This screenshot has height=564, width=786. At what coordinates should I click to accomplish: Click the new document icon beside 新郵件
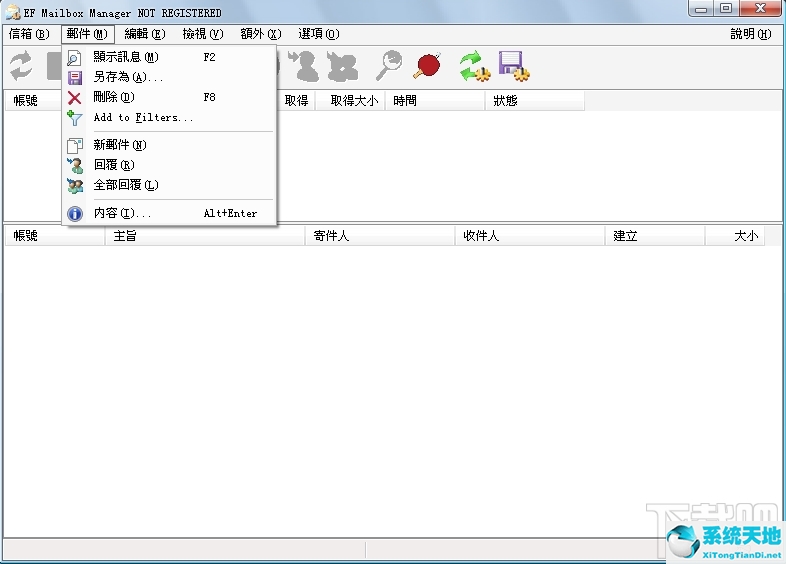(75, 146)
